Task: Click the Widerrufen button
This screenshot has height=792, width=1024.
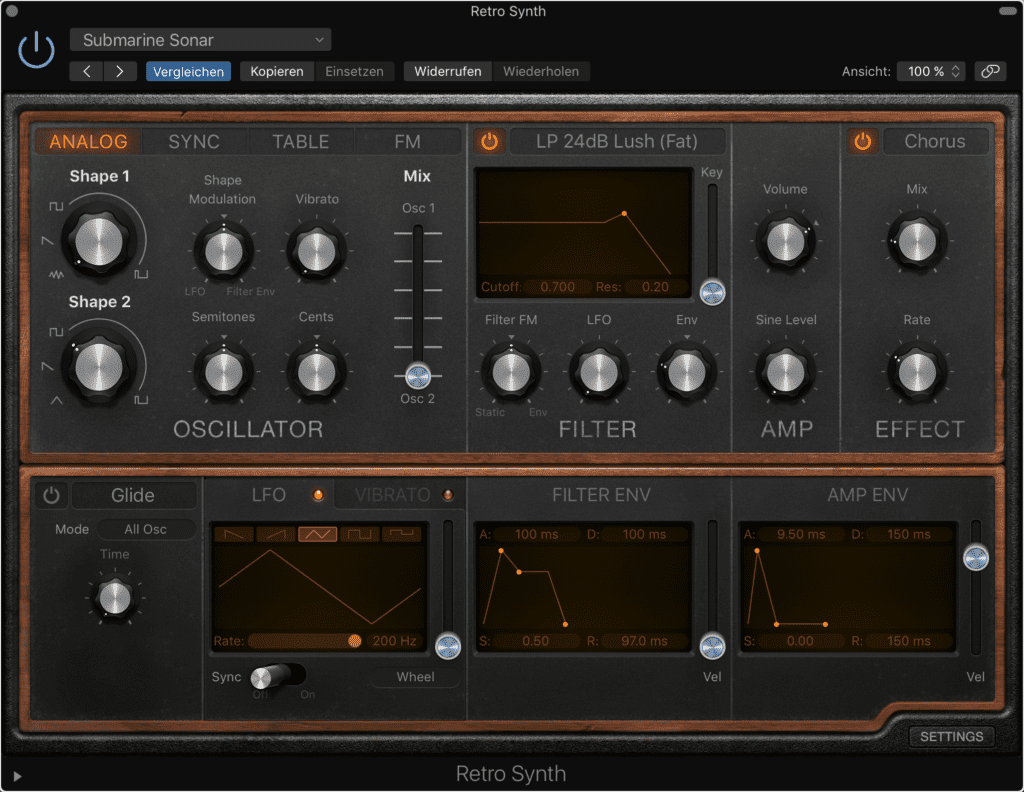Action: coord(447,71)
